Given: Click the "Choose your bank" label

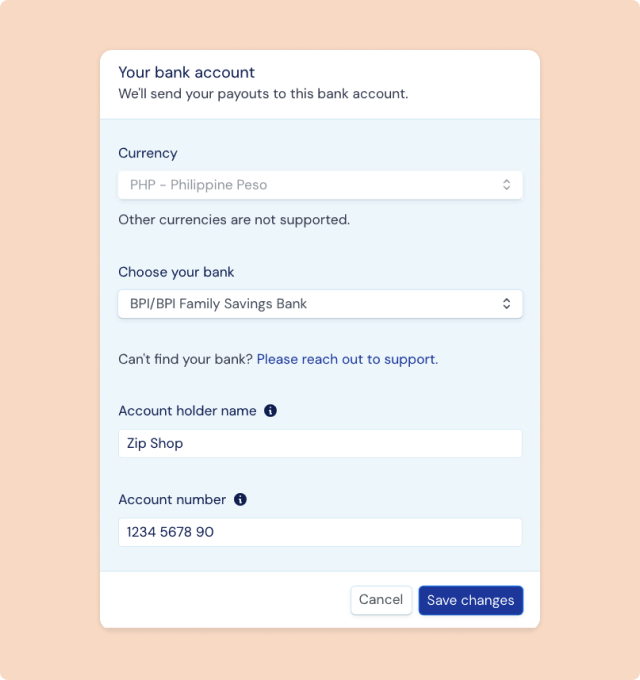Looking at the screenshot, I should coord(176,272).
